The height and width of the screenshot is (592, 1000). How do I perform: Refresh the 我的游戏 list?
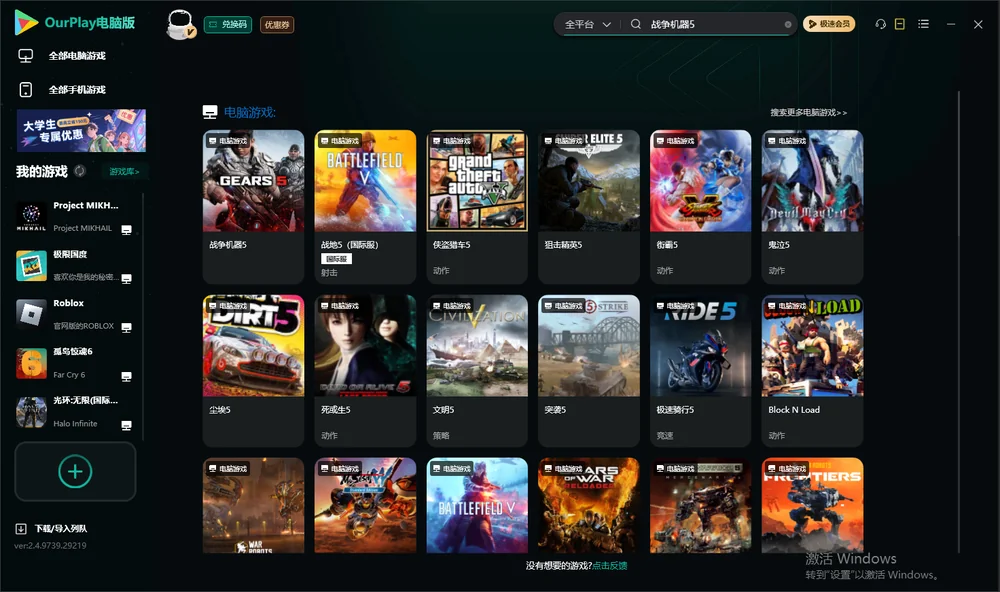pos(80,171)
